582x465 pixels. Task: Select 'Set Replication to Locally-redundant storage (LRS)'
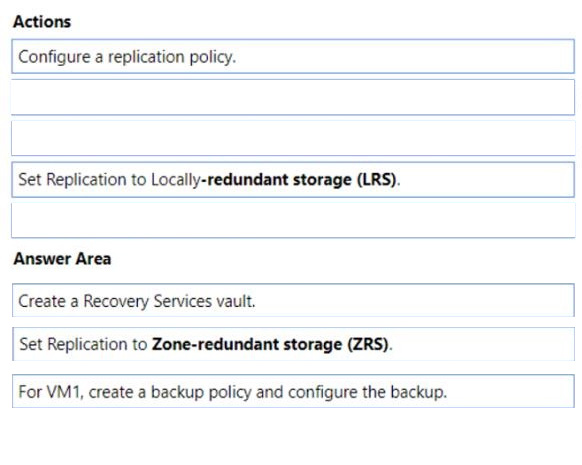293,180
